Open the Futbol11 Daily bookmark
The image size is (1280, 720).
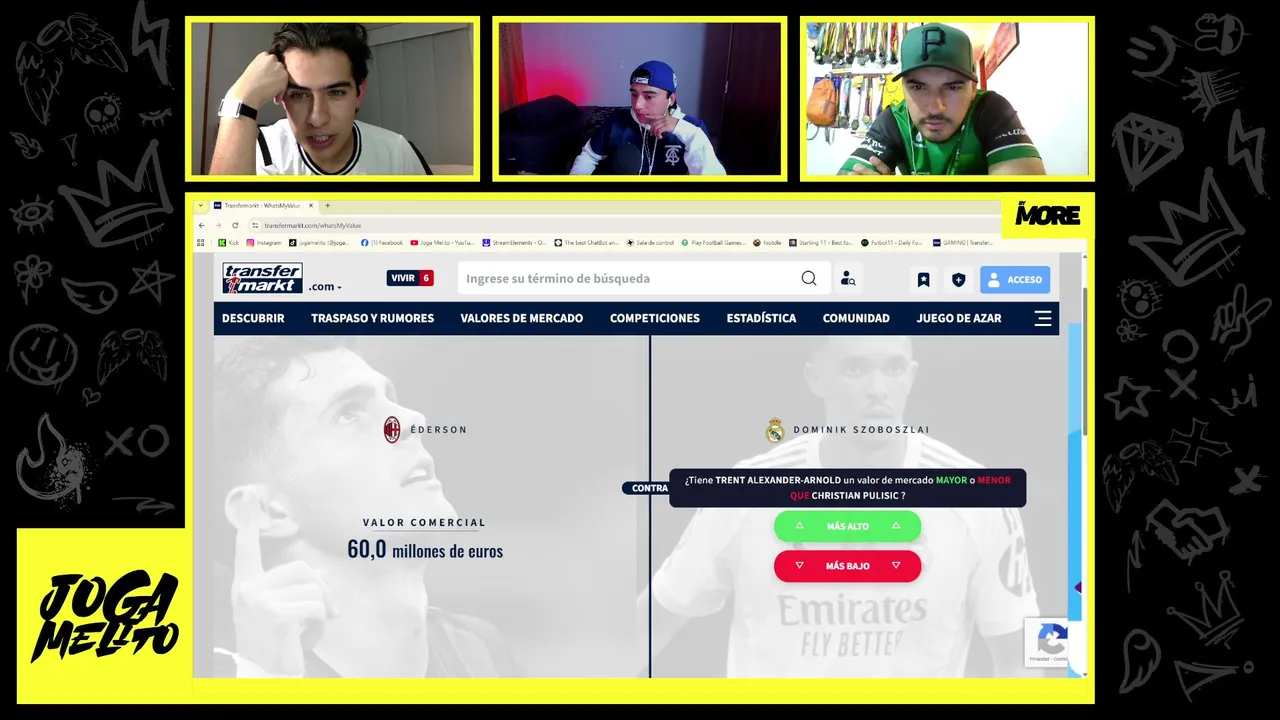click(893, 242)
